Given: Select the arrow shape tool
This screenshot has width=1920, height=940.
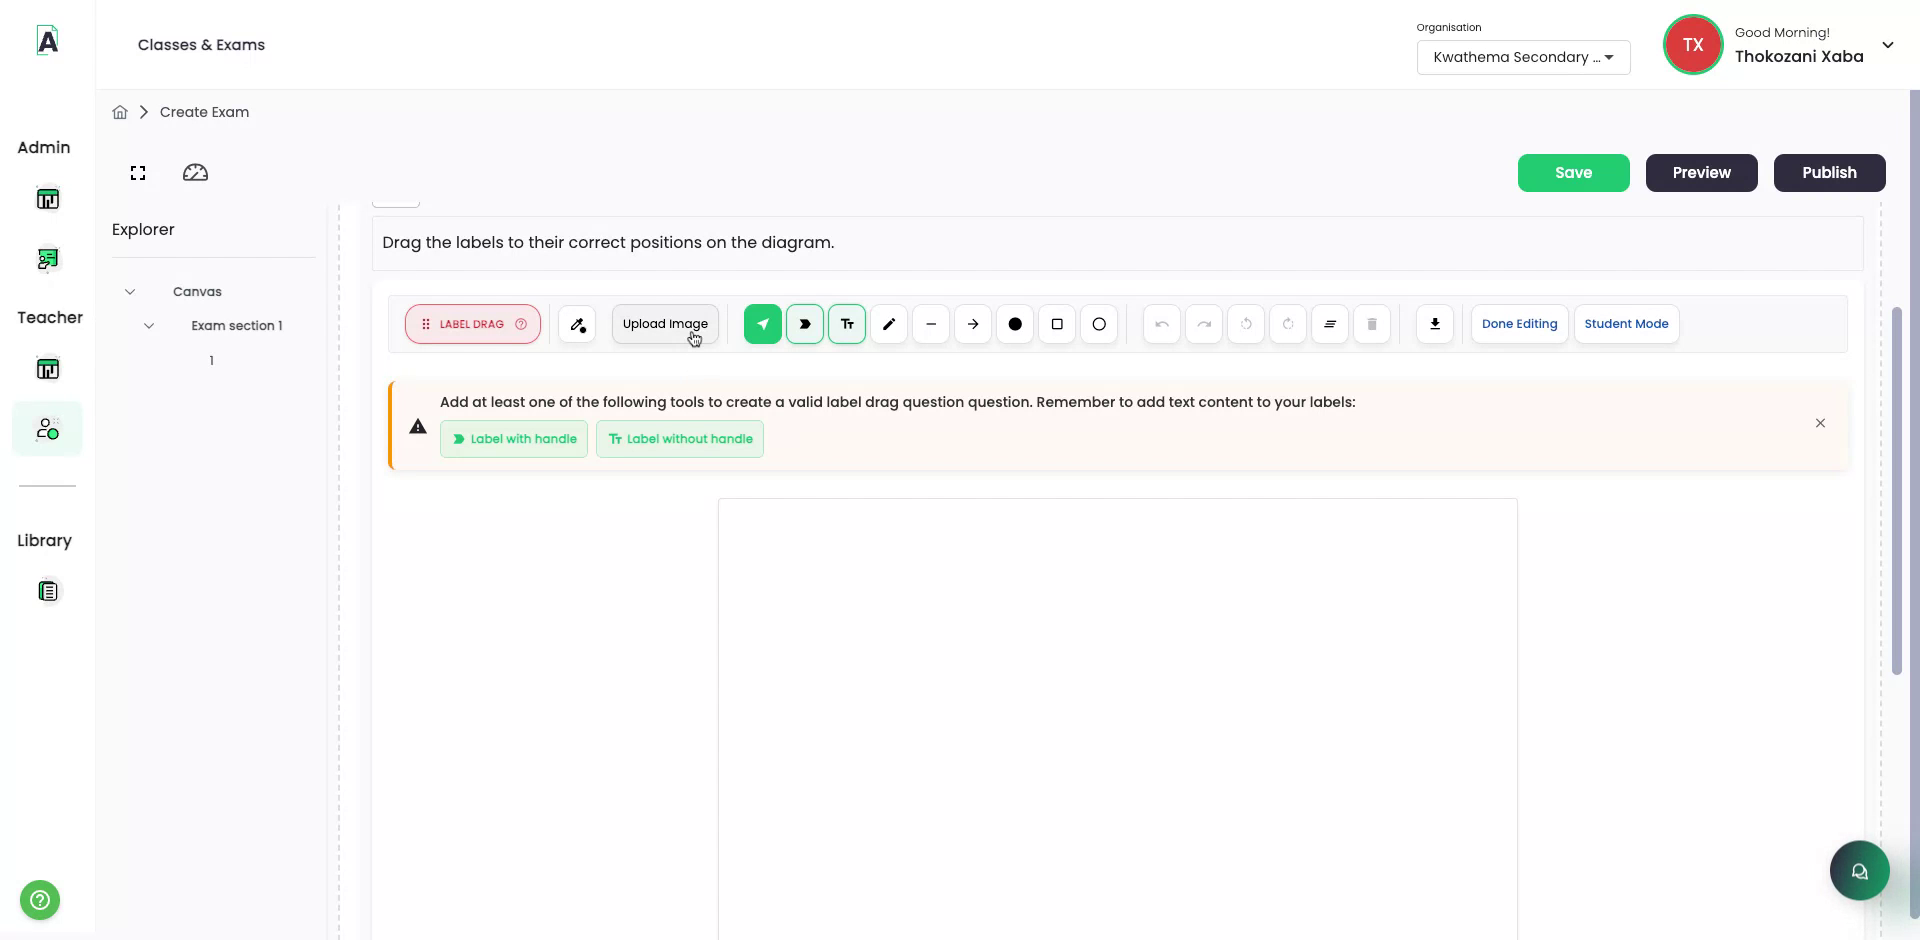Looking at the screenshot, I should pos(972,324).
